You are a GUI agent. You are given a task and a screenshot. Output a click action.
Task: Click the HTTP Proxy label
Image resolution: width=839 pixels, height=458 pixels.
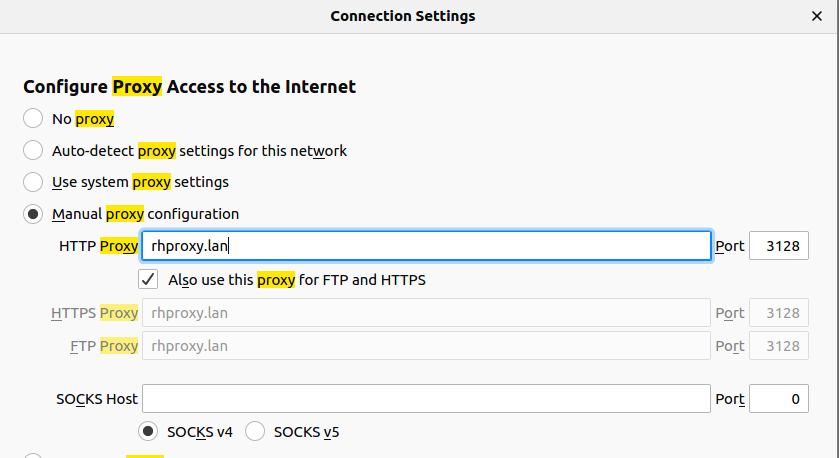[98, 246]
